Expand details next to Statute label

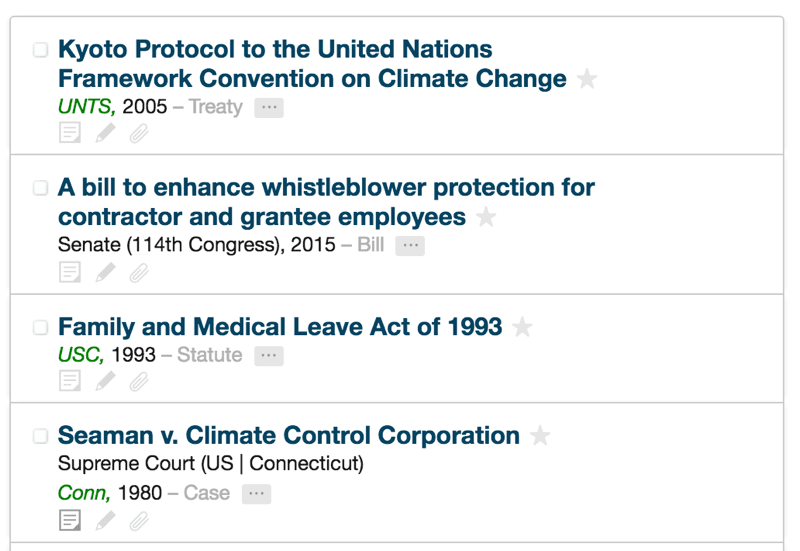click(269, 356)
